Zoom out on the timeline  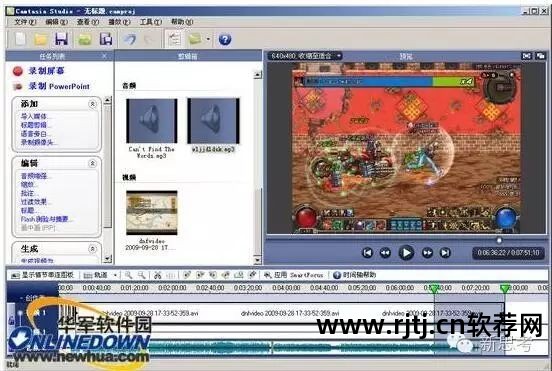coord(142,275)
